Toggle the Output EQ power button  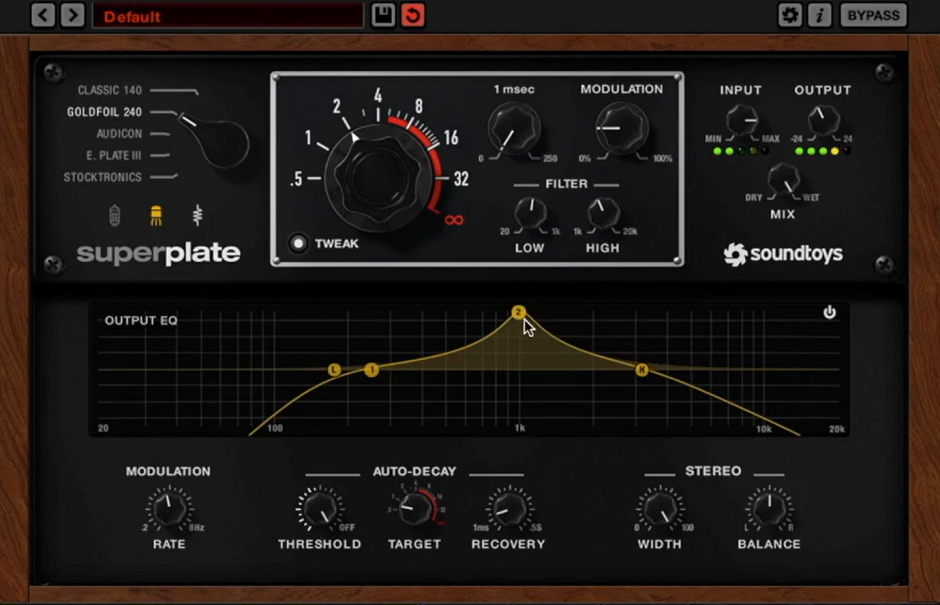[829, 312]
